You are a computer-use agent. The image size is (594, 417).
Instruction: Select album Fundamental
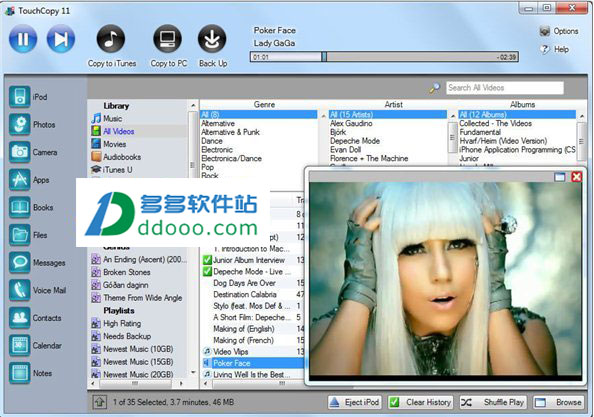pyautogui.click(x=480, y=132)
